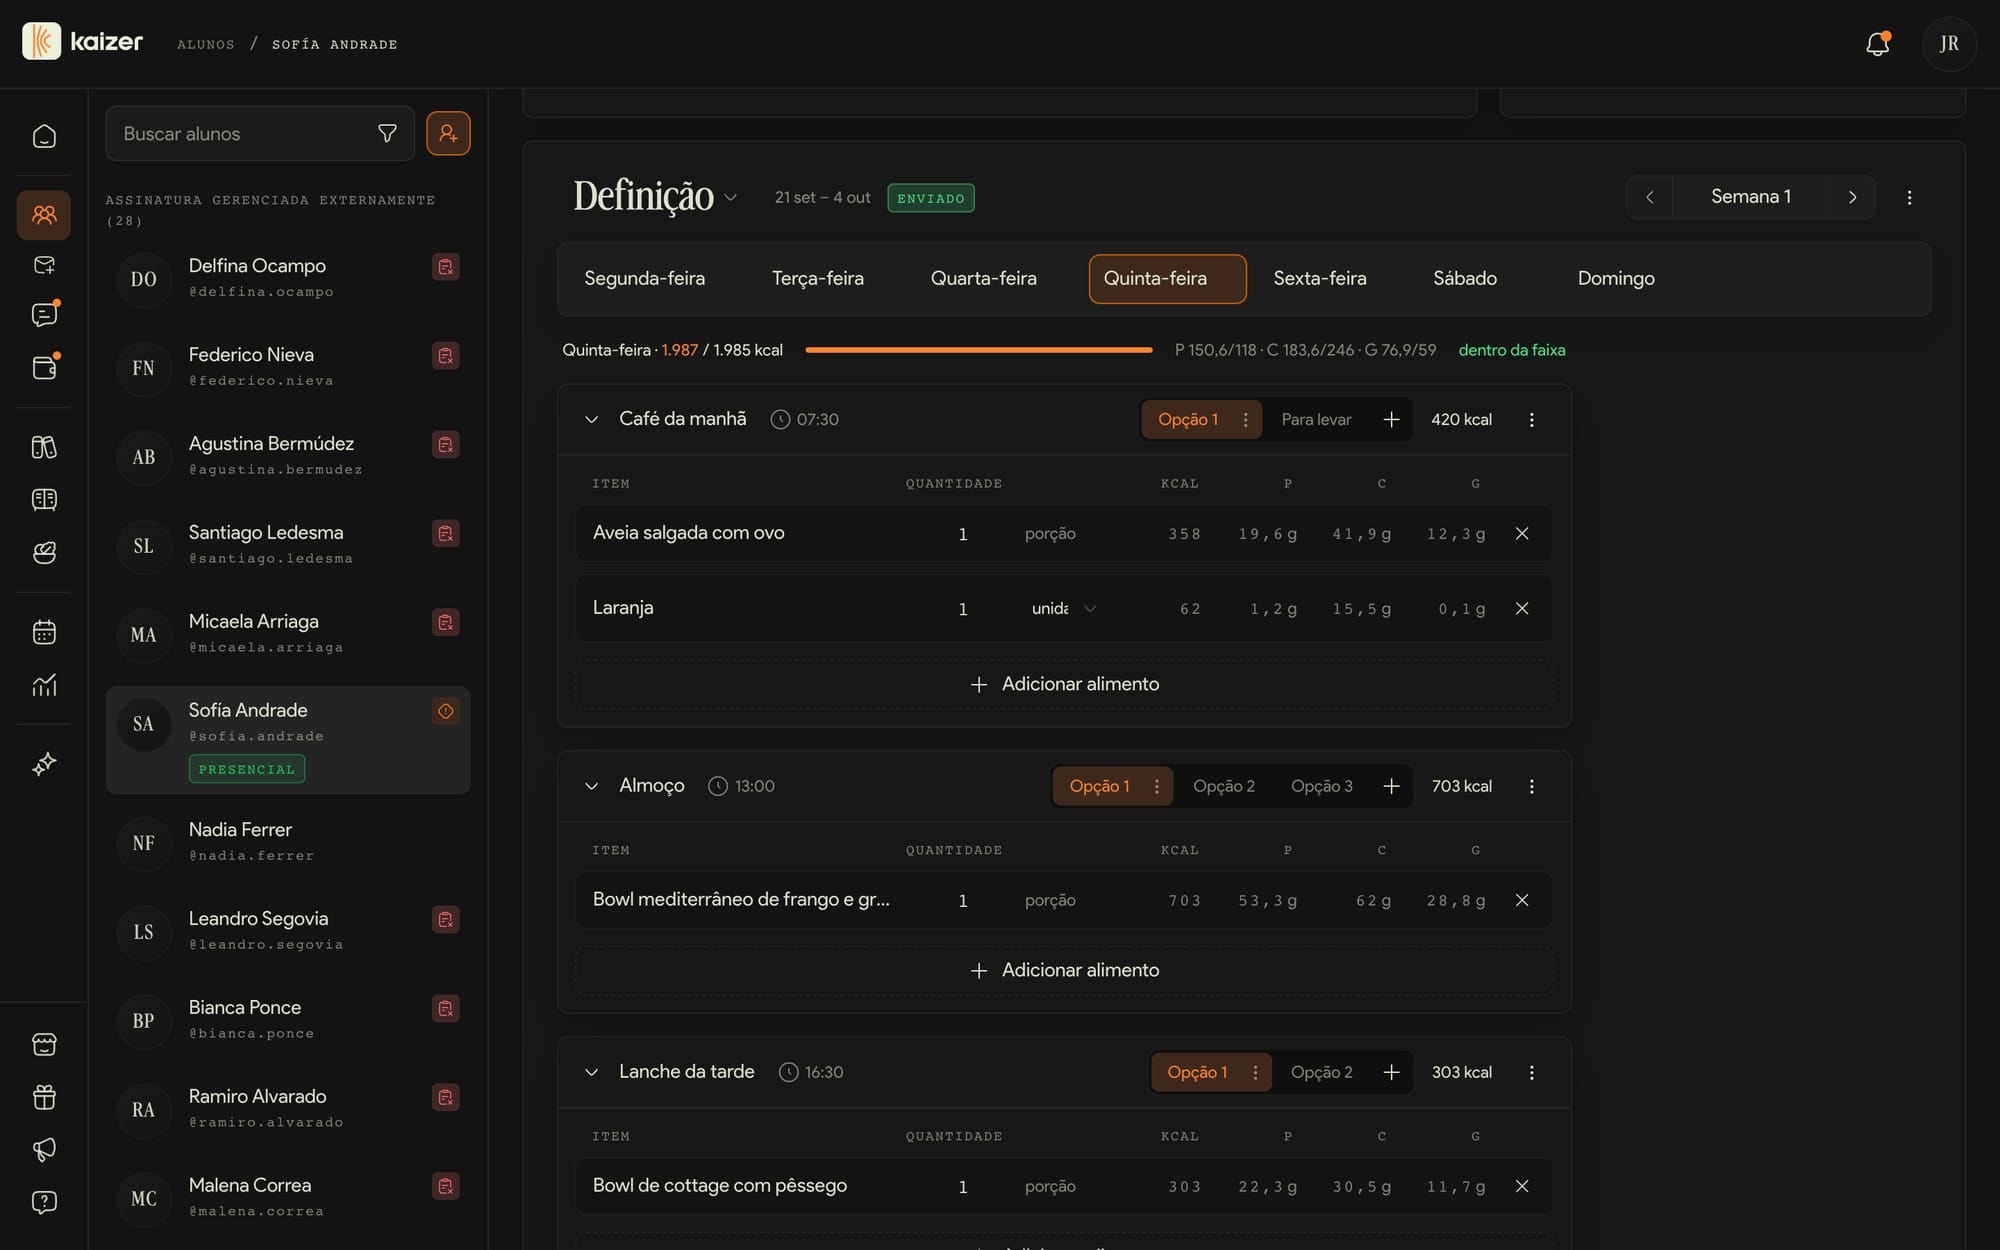This screenshot has height=1250, width=2000.
Task: Click the filter icon in the search box
Action: pos(387,134)
